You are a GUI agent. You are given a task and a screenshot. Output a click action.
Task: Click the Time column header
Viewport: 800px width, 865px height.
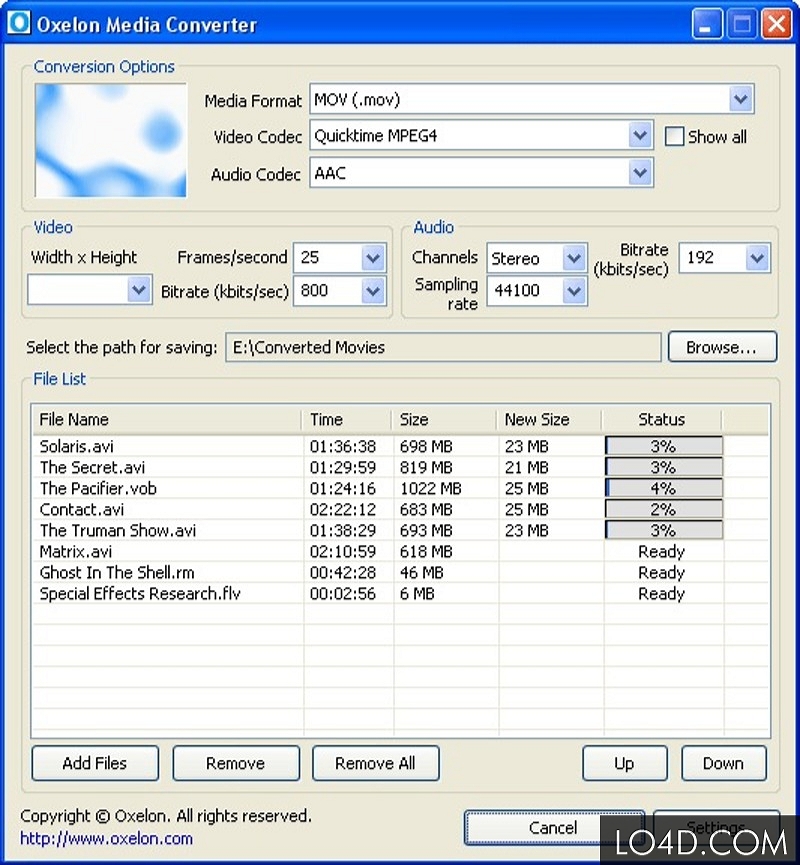[346, 420]
